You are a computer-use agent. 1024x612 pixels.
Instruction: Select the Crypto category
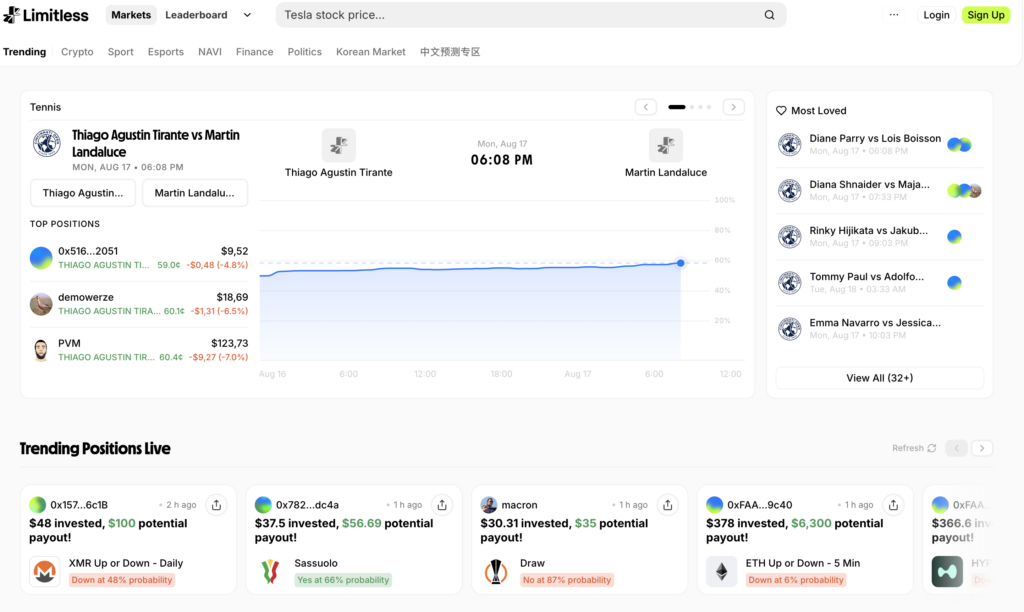(77, 52)
